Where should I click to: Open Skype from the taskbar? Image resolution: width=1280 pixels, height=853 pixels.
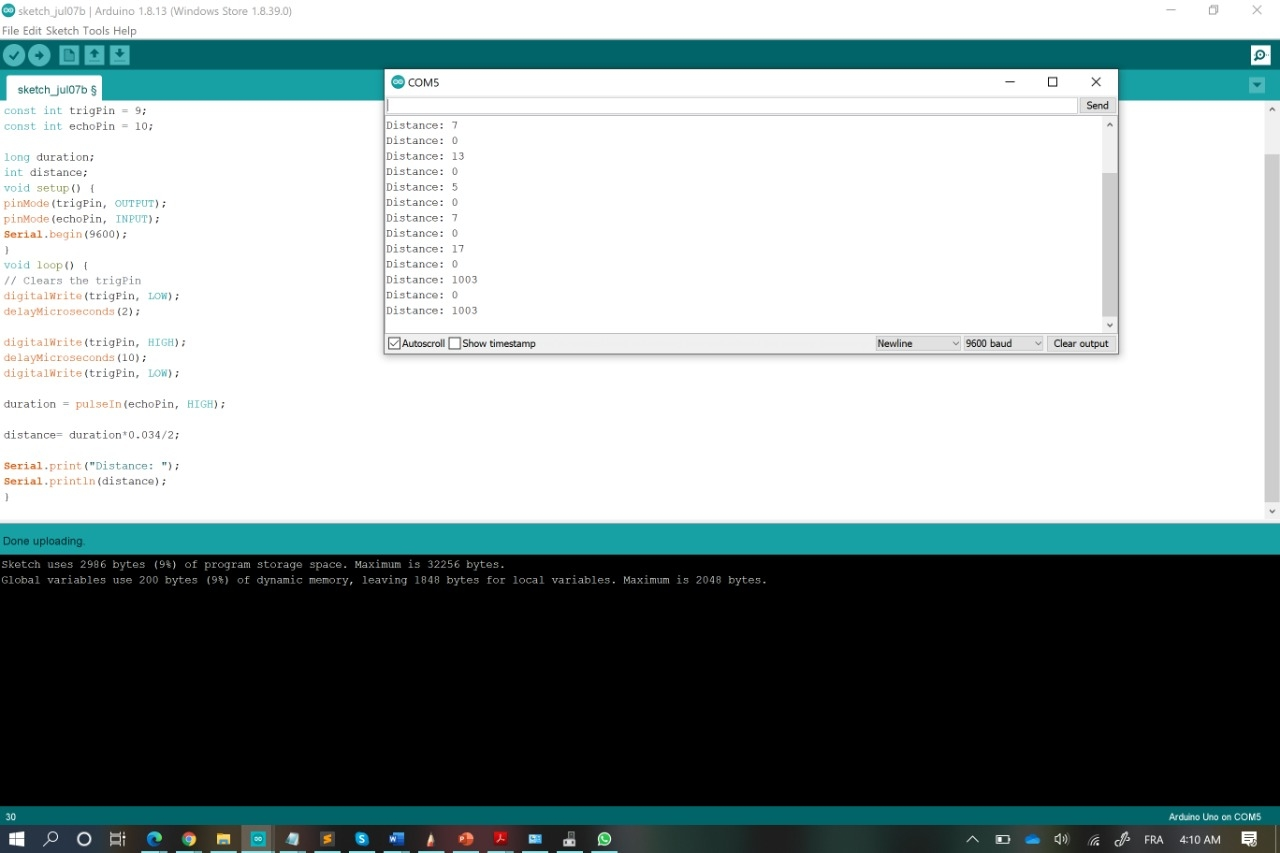click(x=362, y=839)
